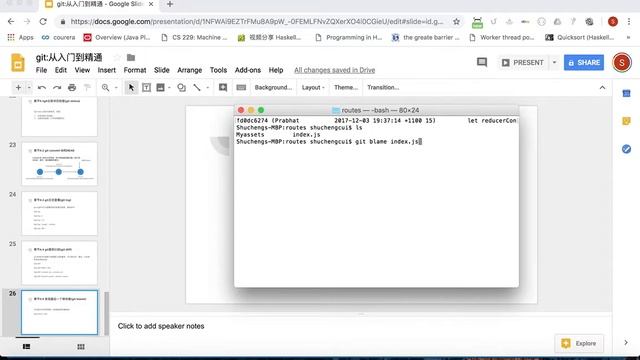Open the Present options dropdown arrow
This screenshot has height=360, width=640.
(x=554, y=62)
